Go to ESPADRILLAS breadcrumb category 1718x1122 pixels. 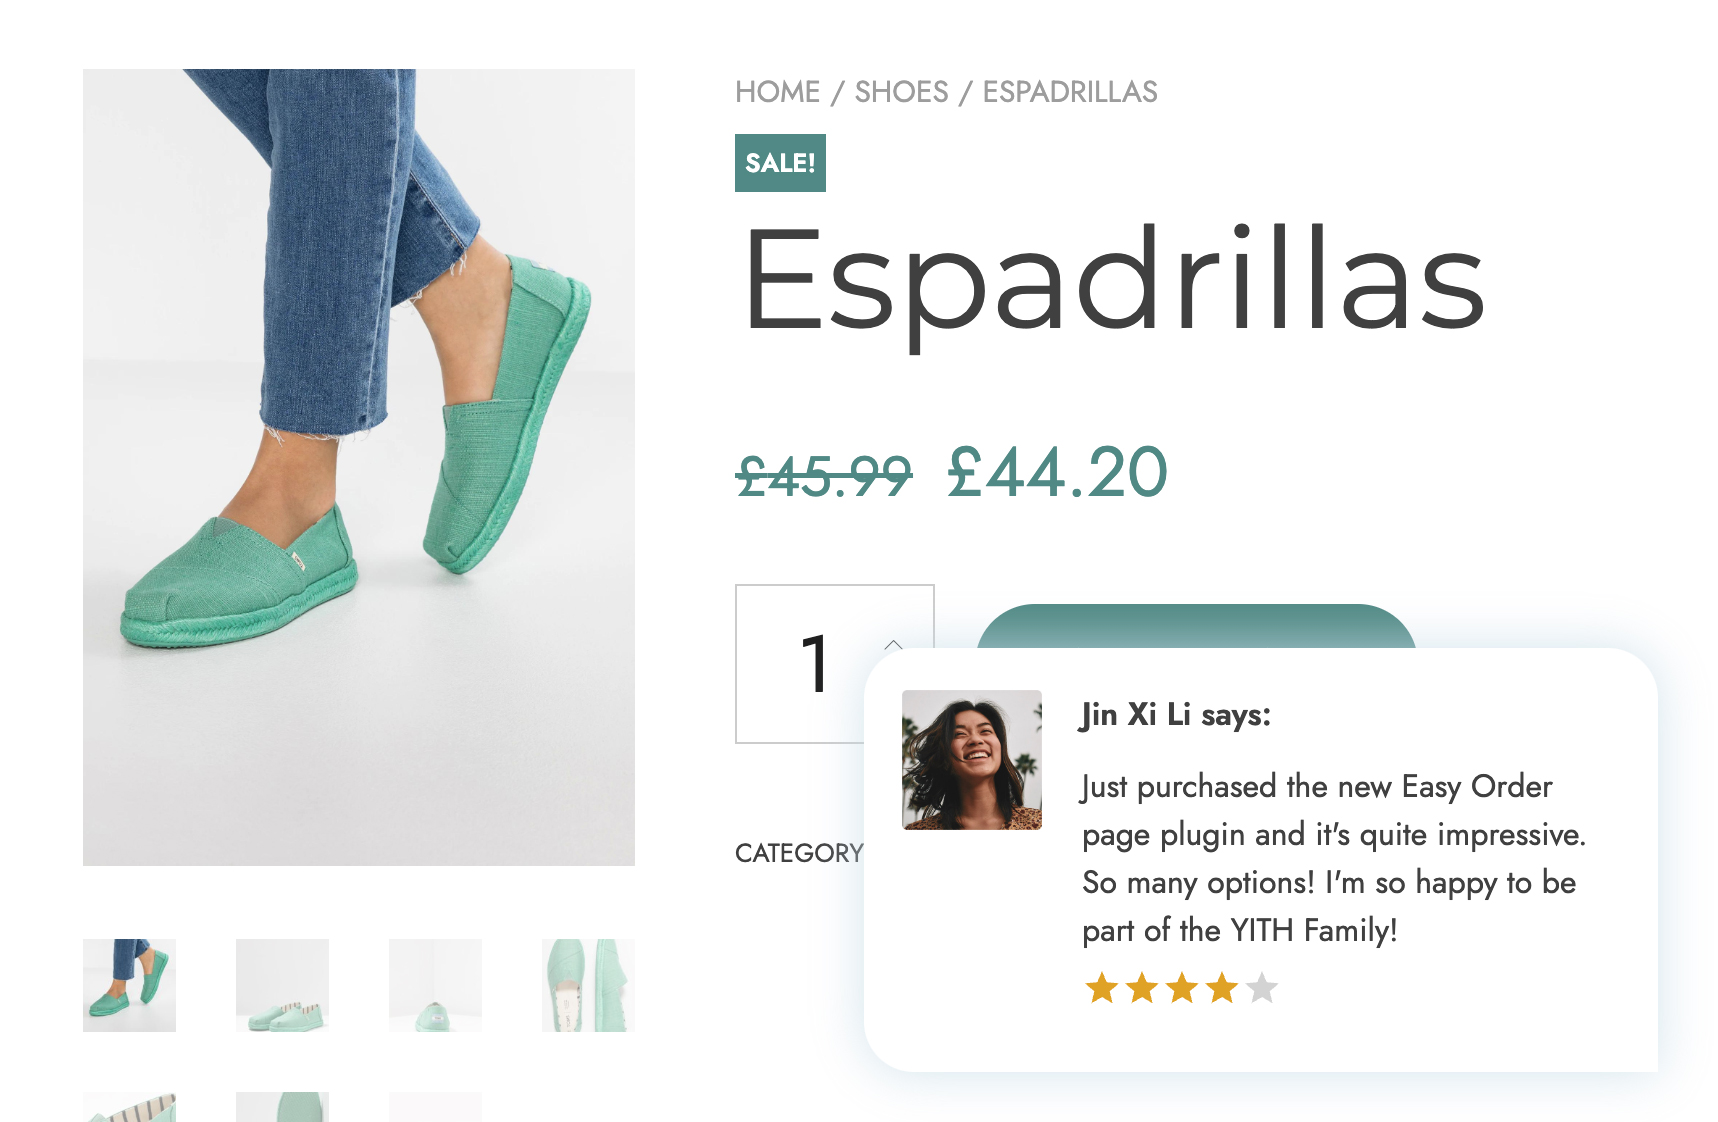point(1070,92)
